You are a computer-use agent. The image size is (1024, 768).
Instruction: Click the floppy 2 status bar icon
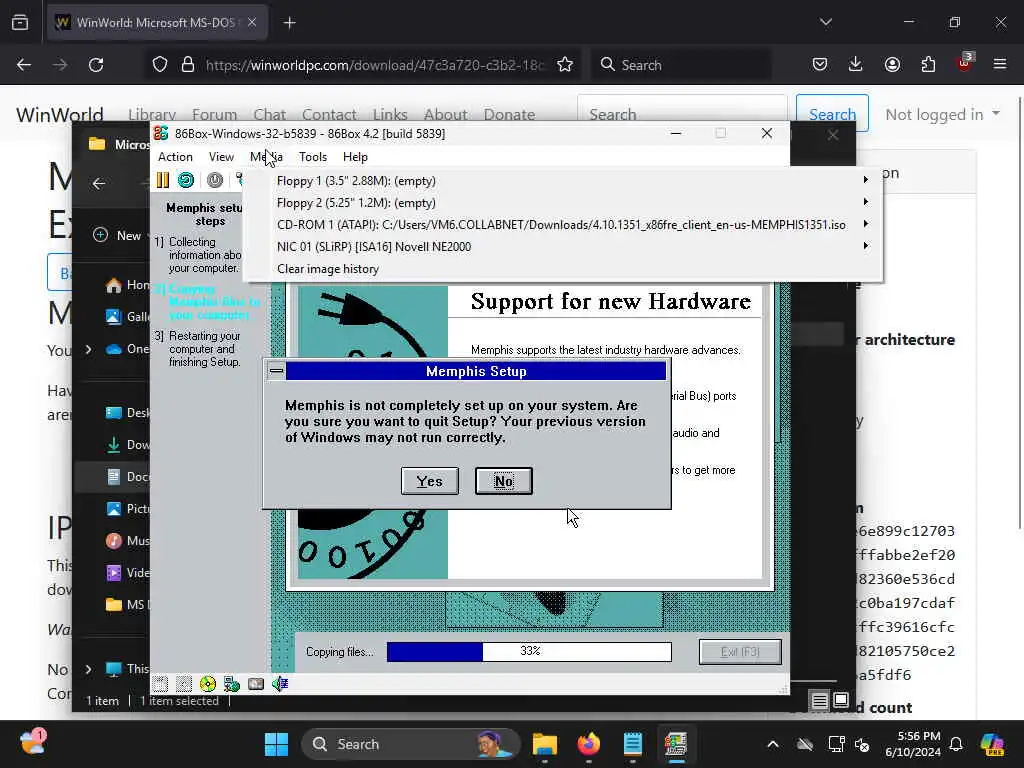[x=184, y=684]
